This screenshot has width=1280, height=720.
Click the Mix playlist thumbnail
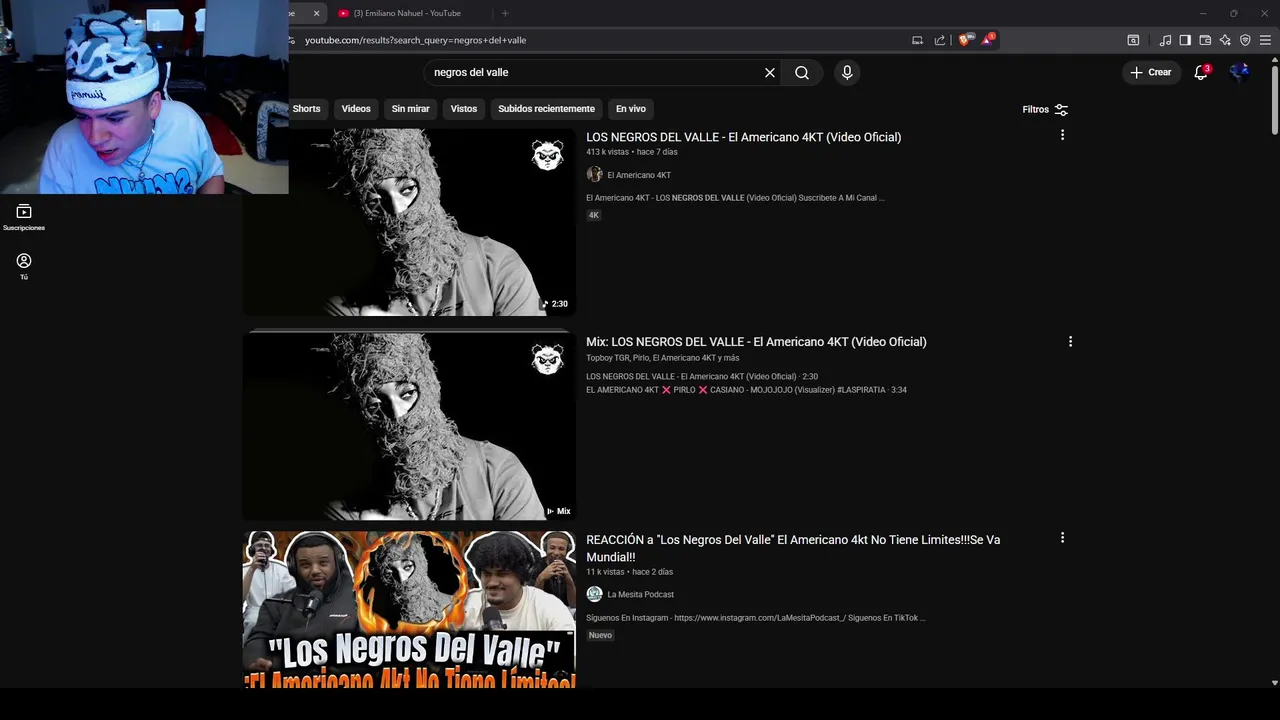pos(409,426)
